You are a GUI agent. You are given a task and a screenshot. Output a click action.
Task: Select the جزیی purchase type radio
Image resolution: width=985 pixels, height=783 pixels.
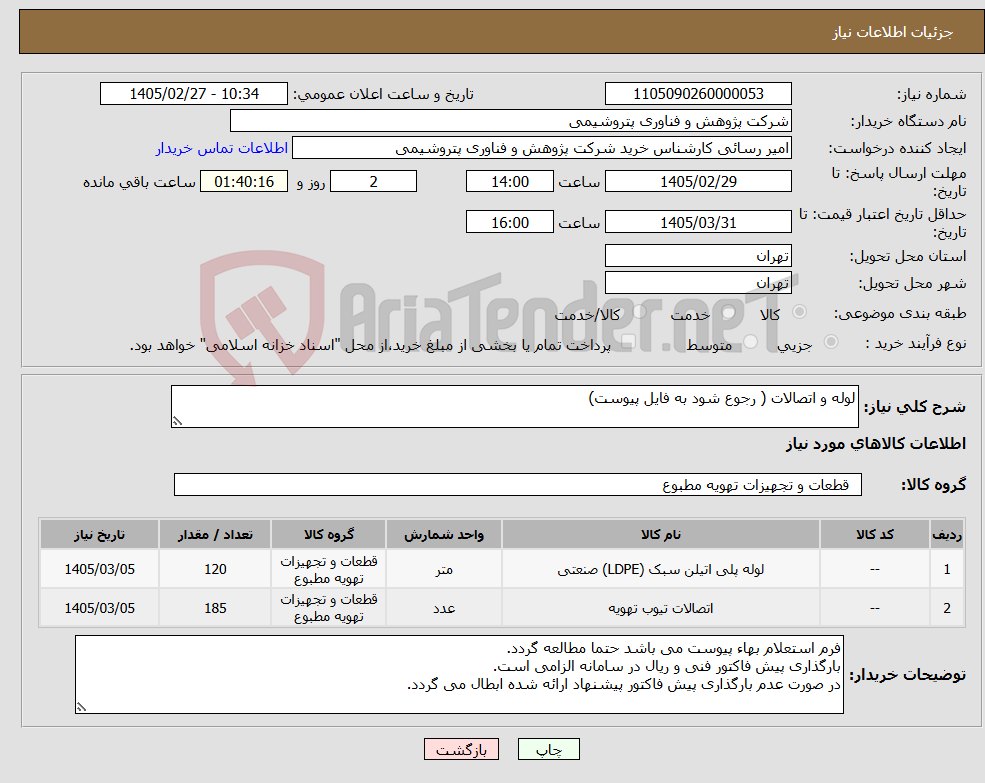click(831, 342)
